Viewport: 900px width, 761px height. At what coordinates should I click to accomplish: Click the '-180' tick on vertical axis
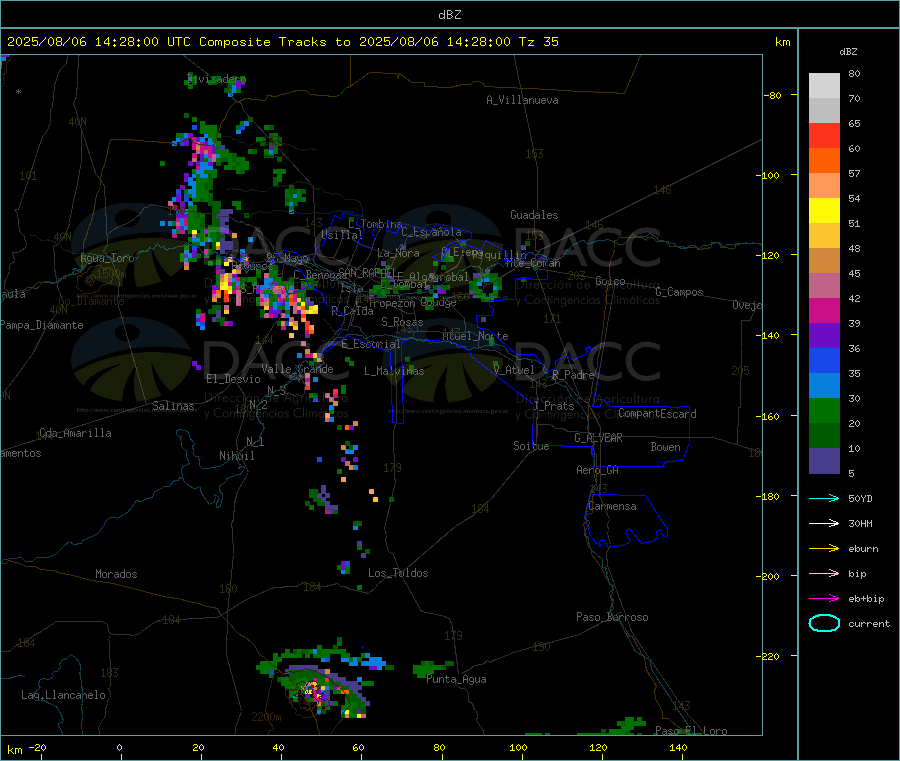770,496
